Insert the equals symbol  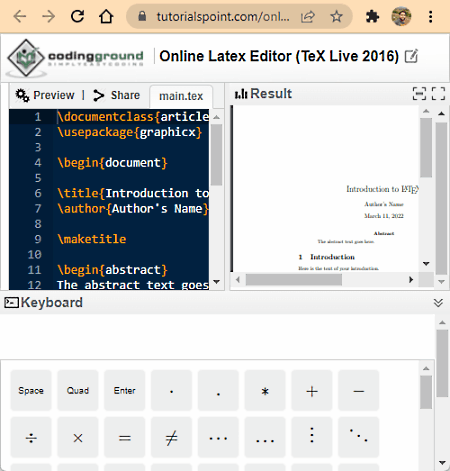pos(125,437)
